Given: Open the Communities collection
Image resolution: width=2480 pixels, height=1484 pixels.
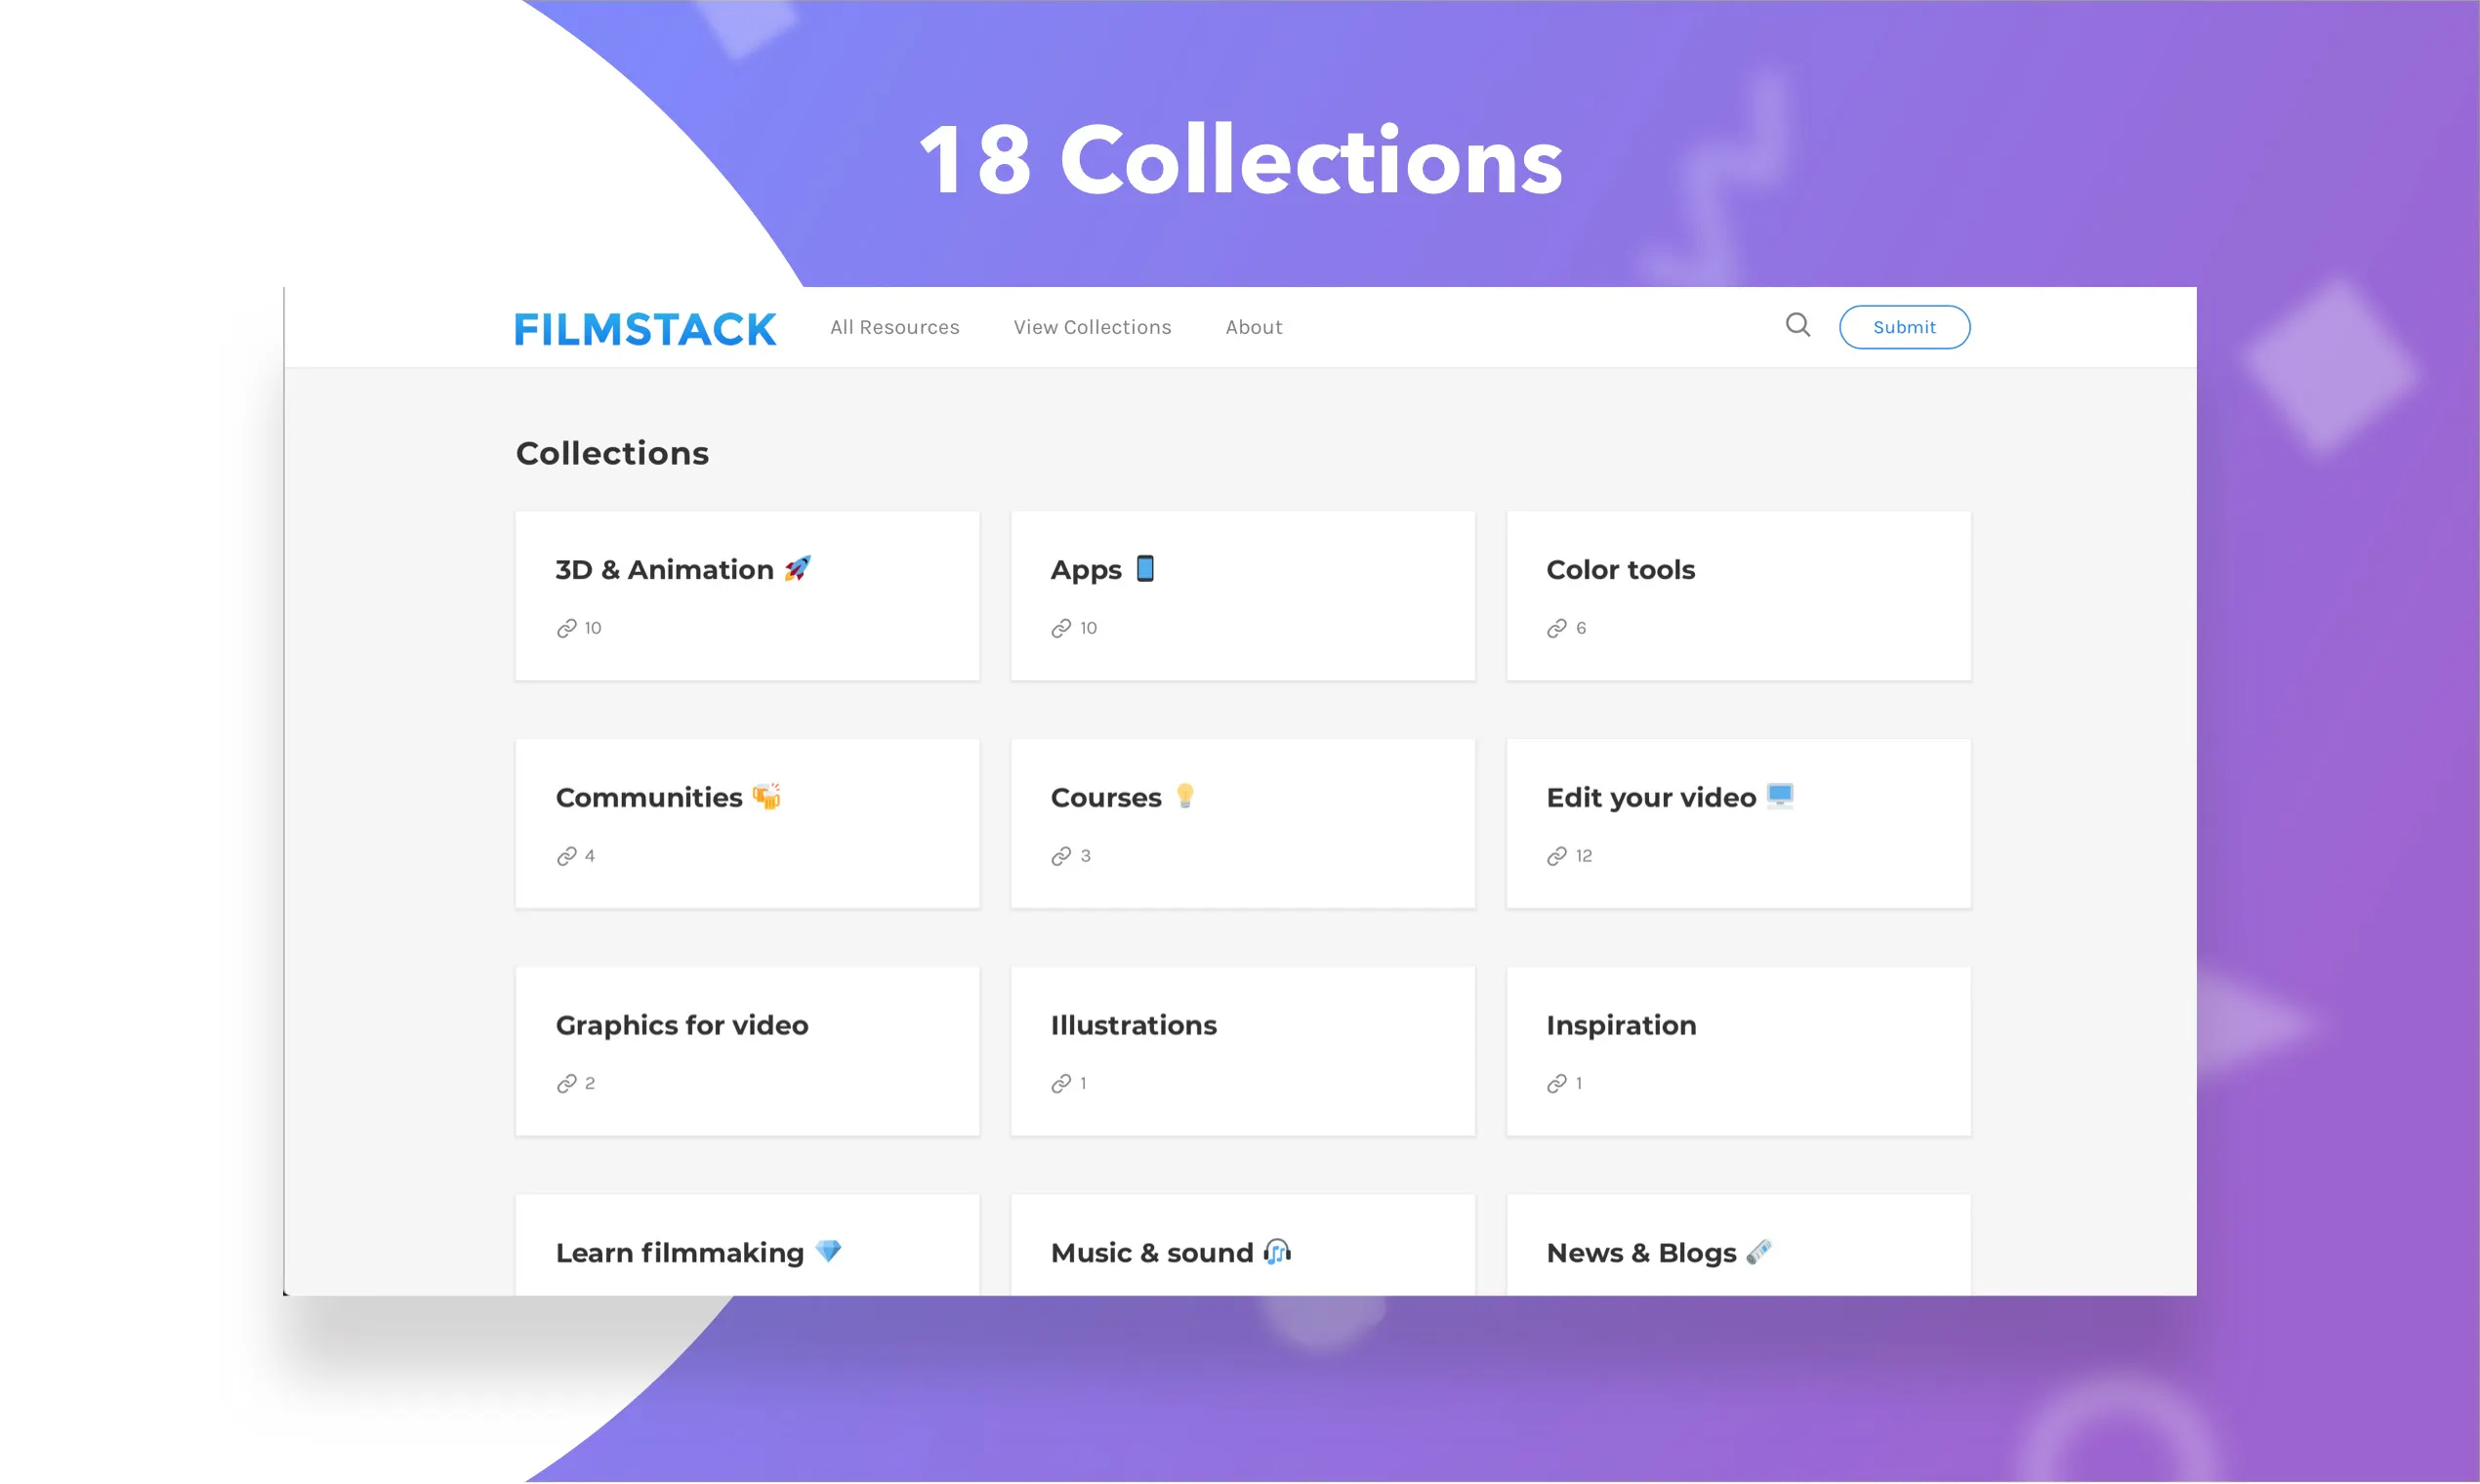Looking at the screenshot, I should pos(747,824).
